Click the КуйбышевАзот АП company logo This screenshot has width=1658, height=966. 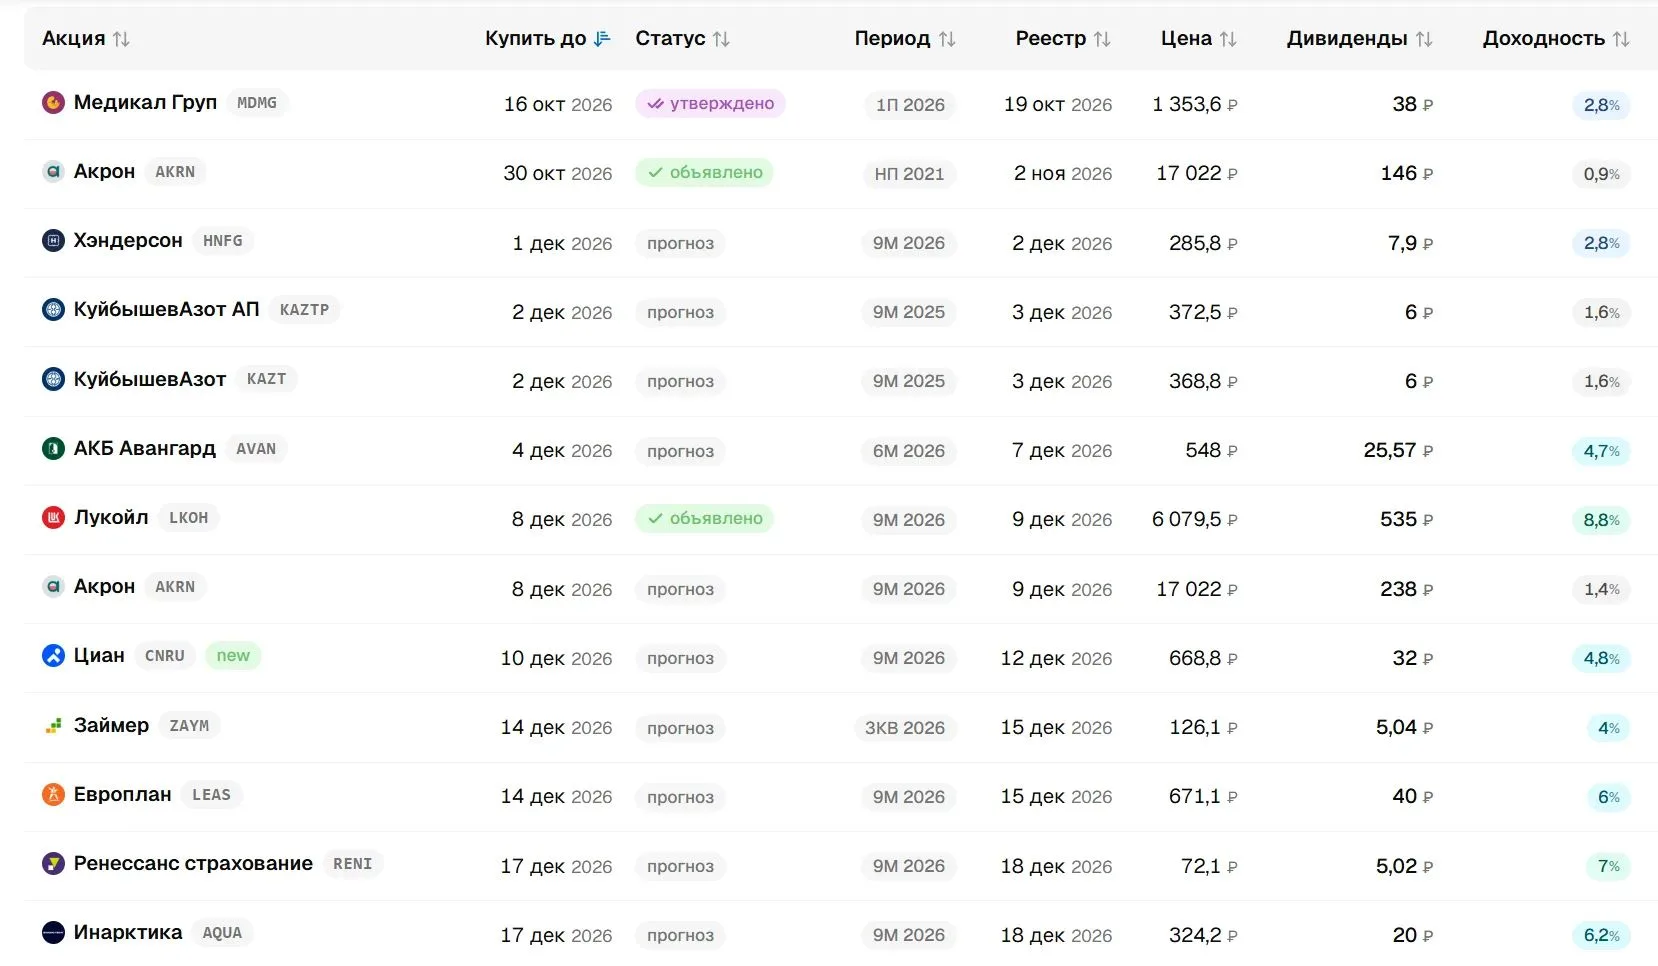[54, 309]
